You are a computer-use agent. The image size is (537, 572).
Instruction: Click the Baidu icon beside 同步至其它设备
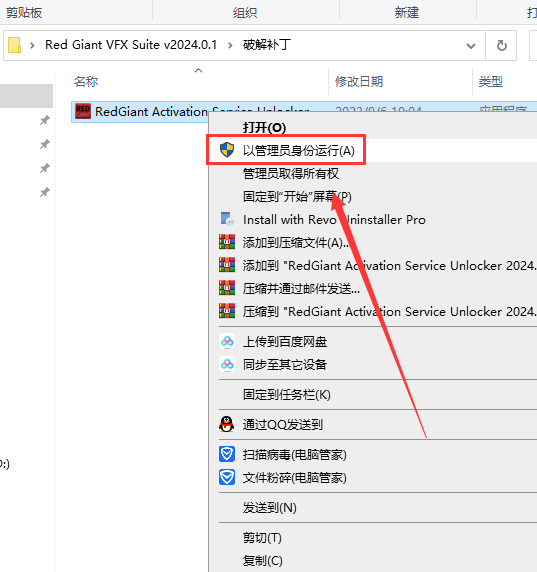click(x=227, y=364)
